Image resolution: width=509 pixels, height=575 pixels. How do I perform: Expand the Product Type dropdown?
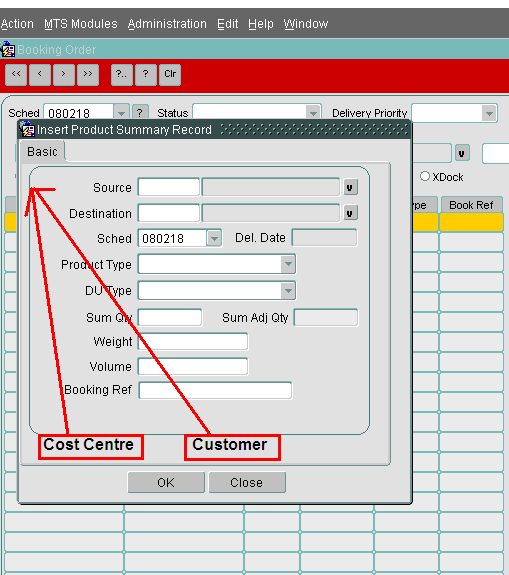pyautogui.click(x=288, y=264)
